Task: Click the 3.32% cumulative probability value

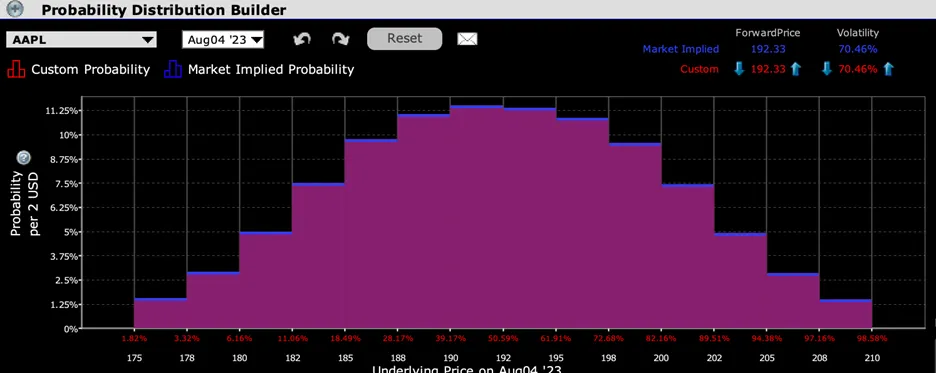Action: coord(187,339)
